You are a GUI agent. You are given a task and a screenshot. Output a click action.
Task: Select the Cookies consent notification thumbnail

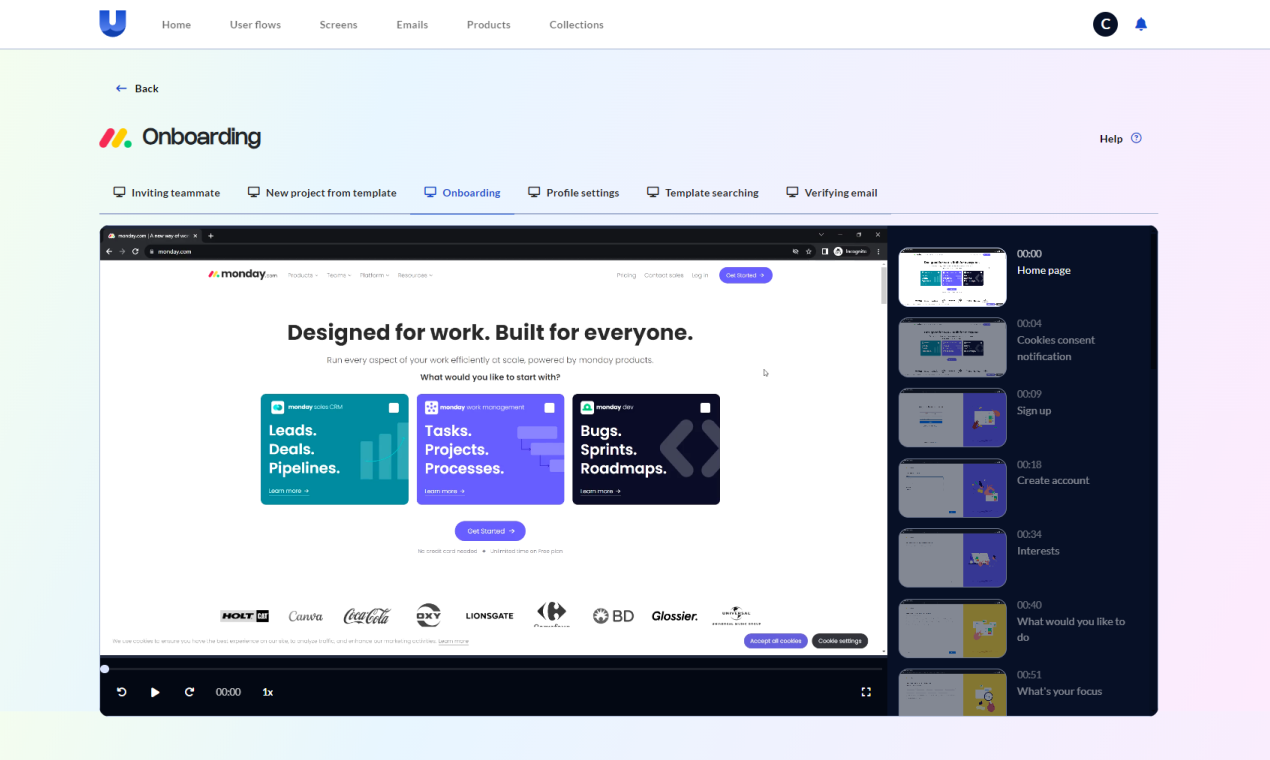point(952,347)
